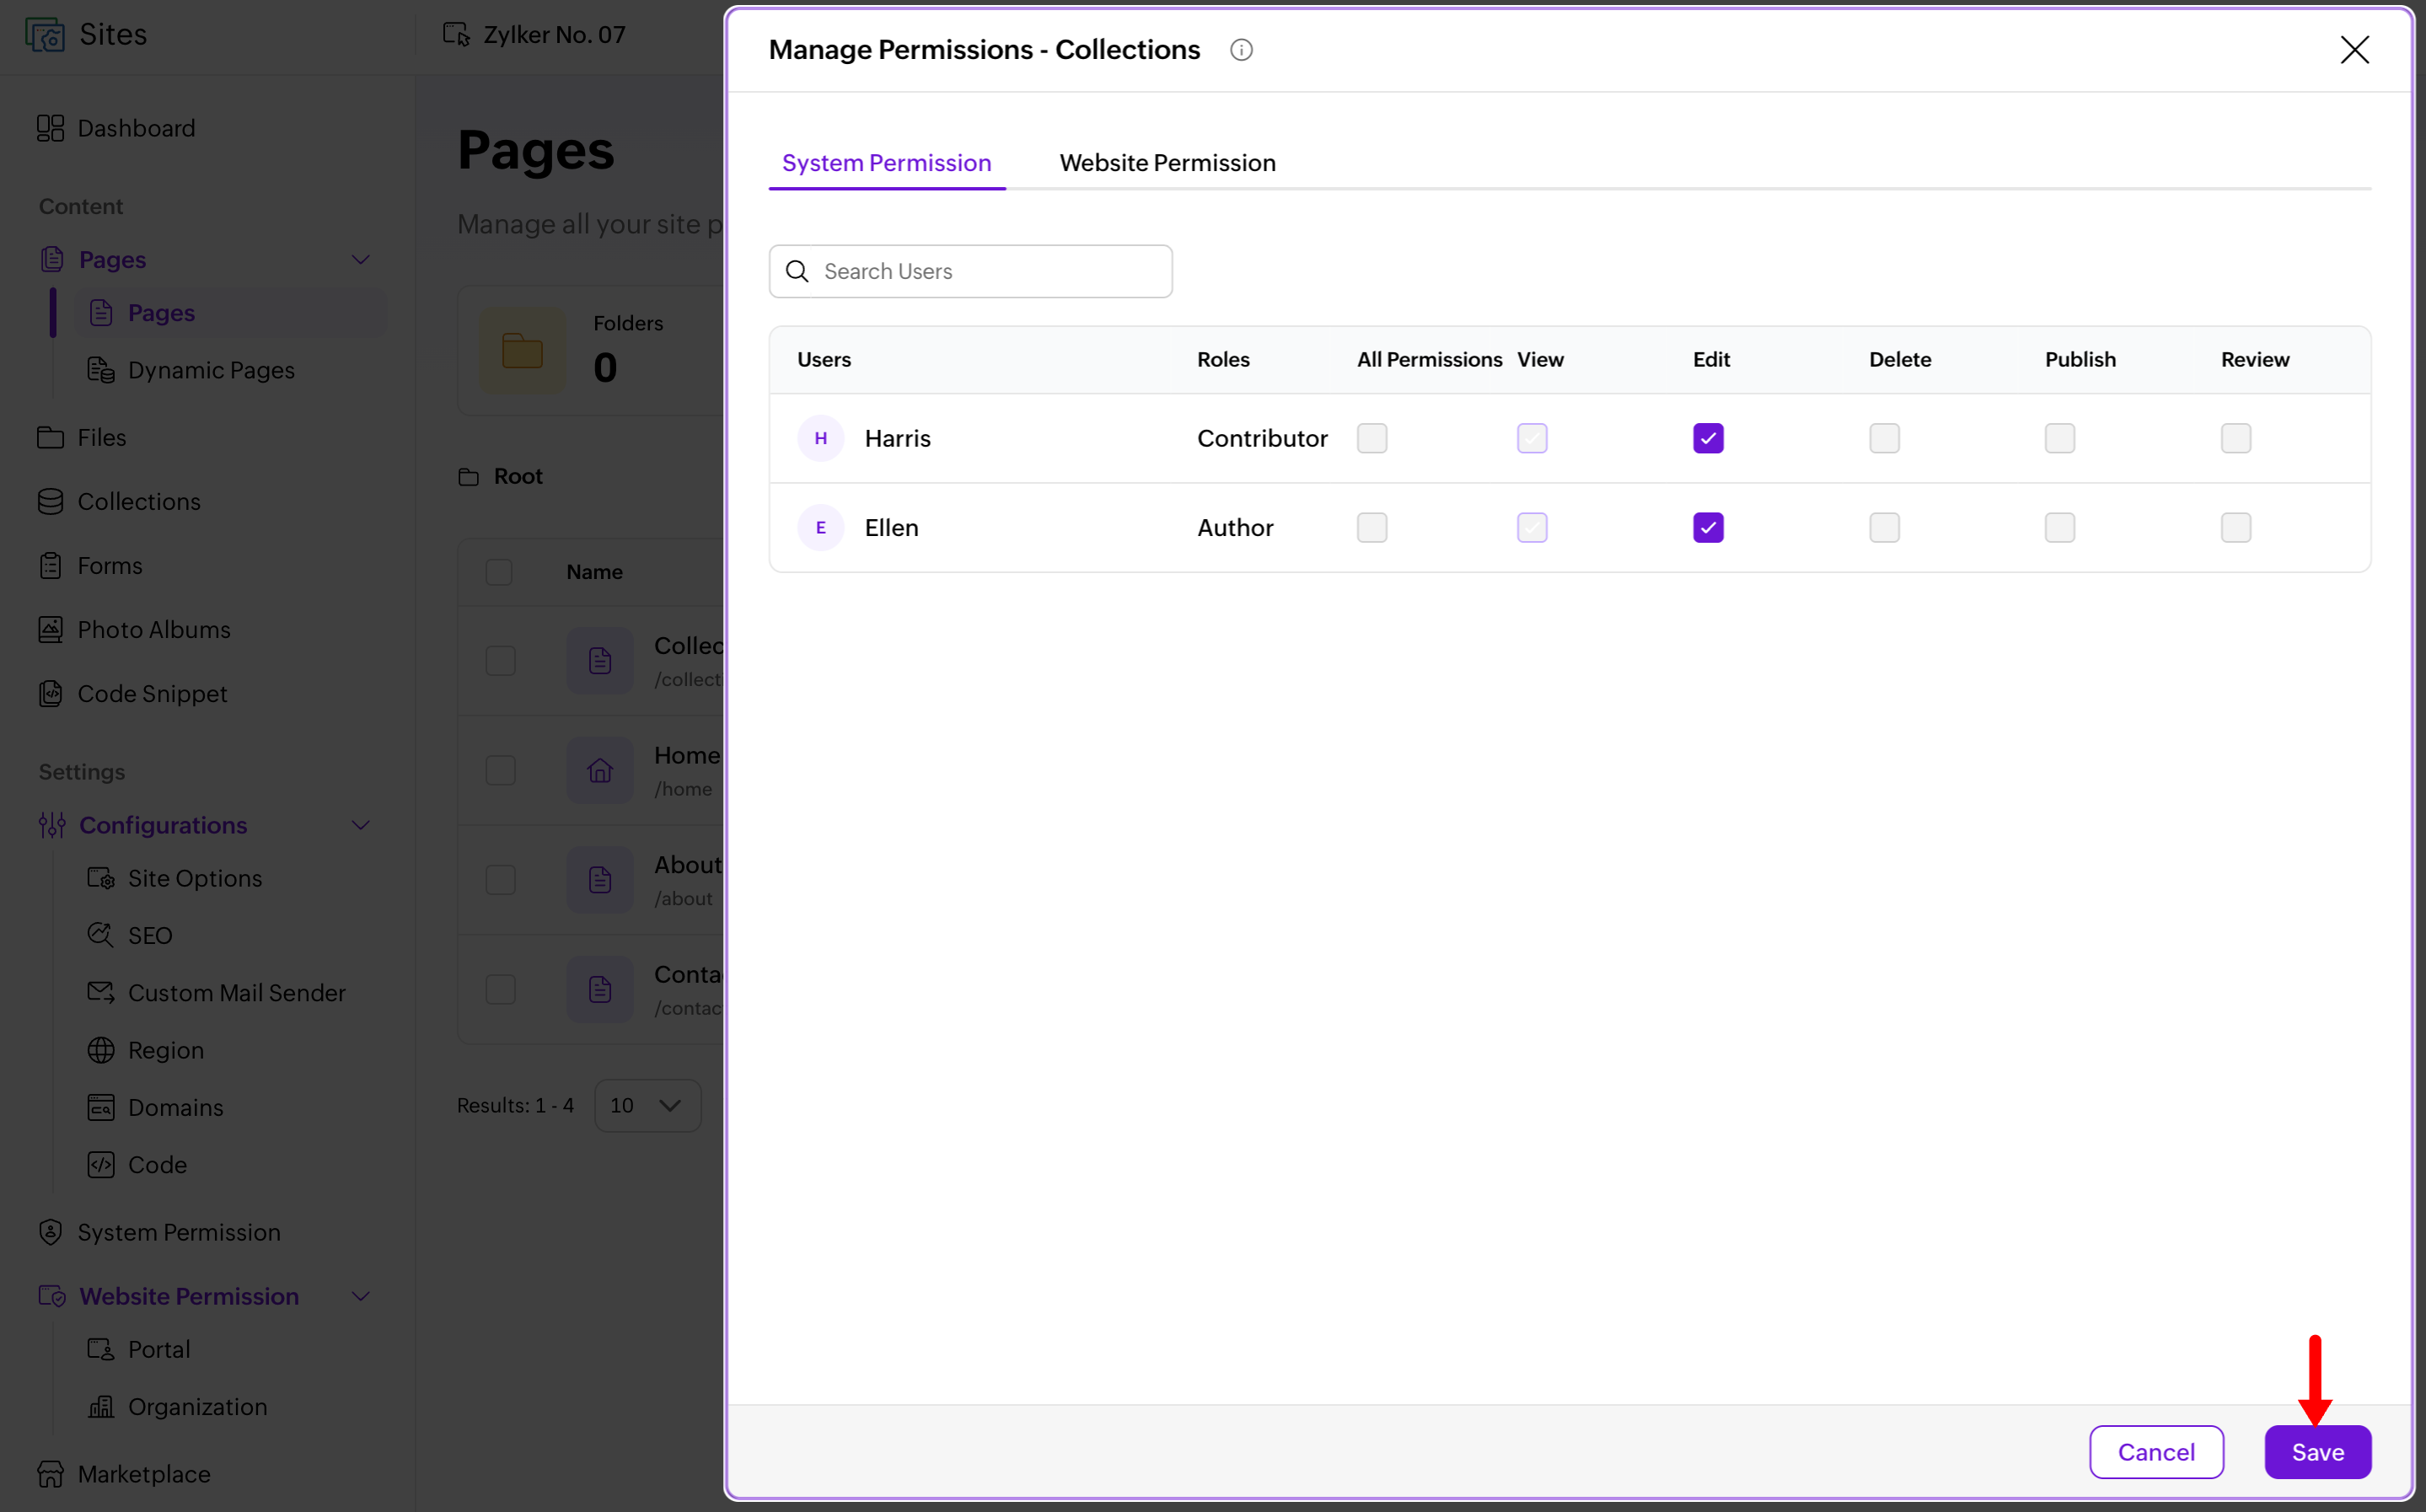Enable Publish permission for Ellen
This screenshot has height=1512, width=2426.
point(2060,528)
